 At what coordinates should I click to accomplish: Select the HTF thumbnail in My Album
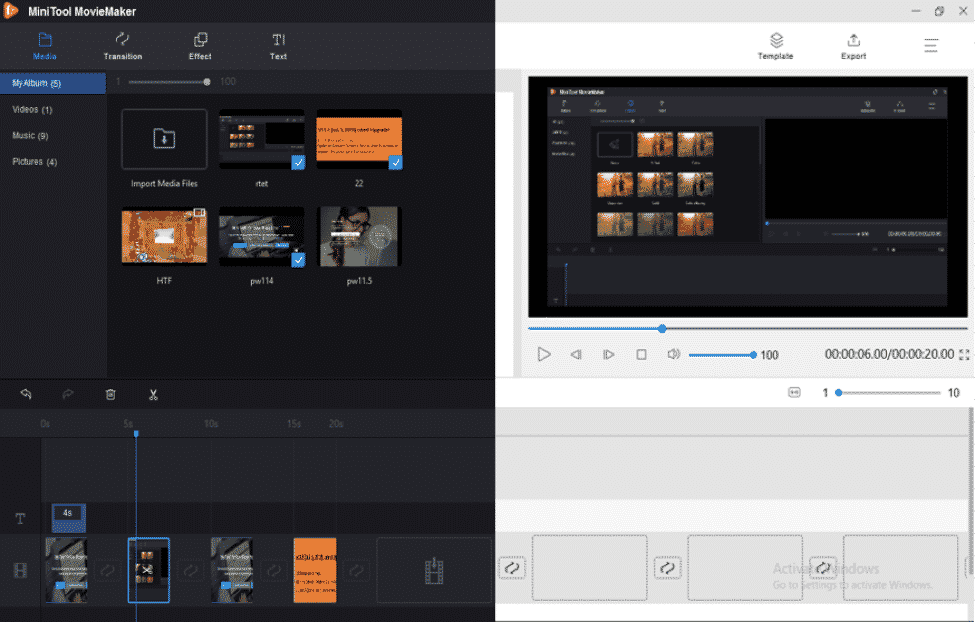pyautogui.click(x=164, y=236)
